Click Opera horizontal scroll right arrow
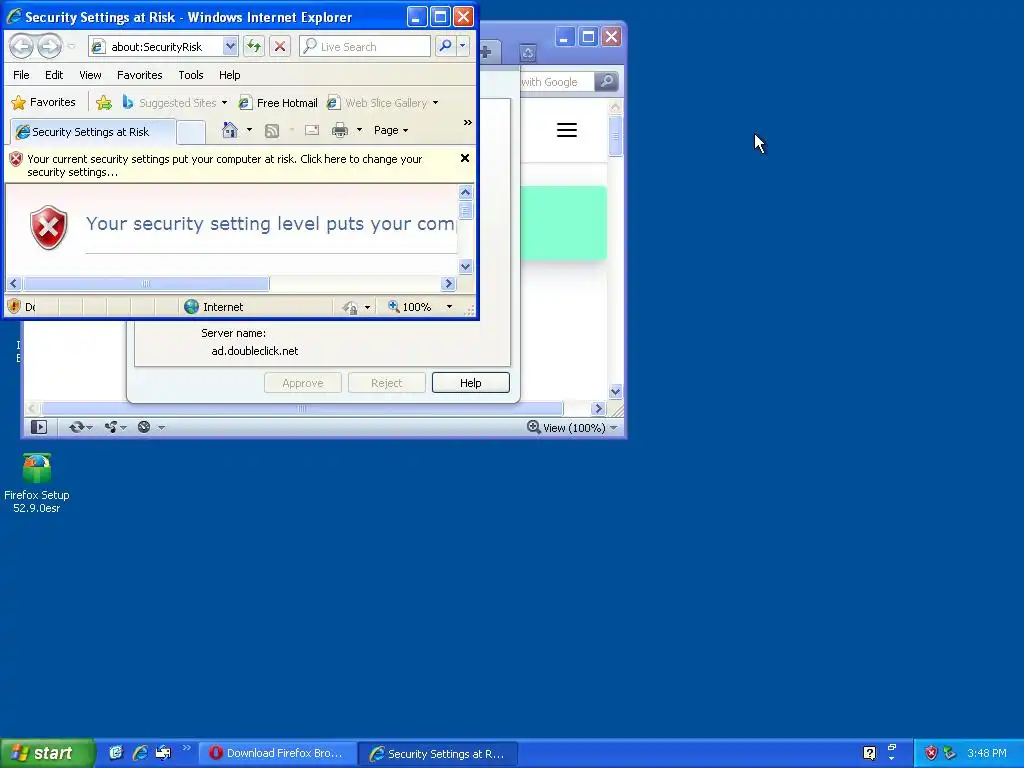 tap(598, 409)
